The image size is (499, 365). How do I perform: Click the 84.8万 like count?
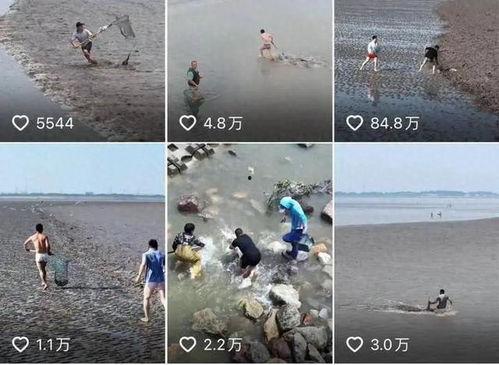coord(395,124)
